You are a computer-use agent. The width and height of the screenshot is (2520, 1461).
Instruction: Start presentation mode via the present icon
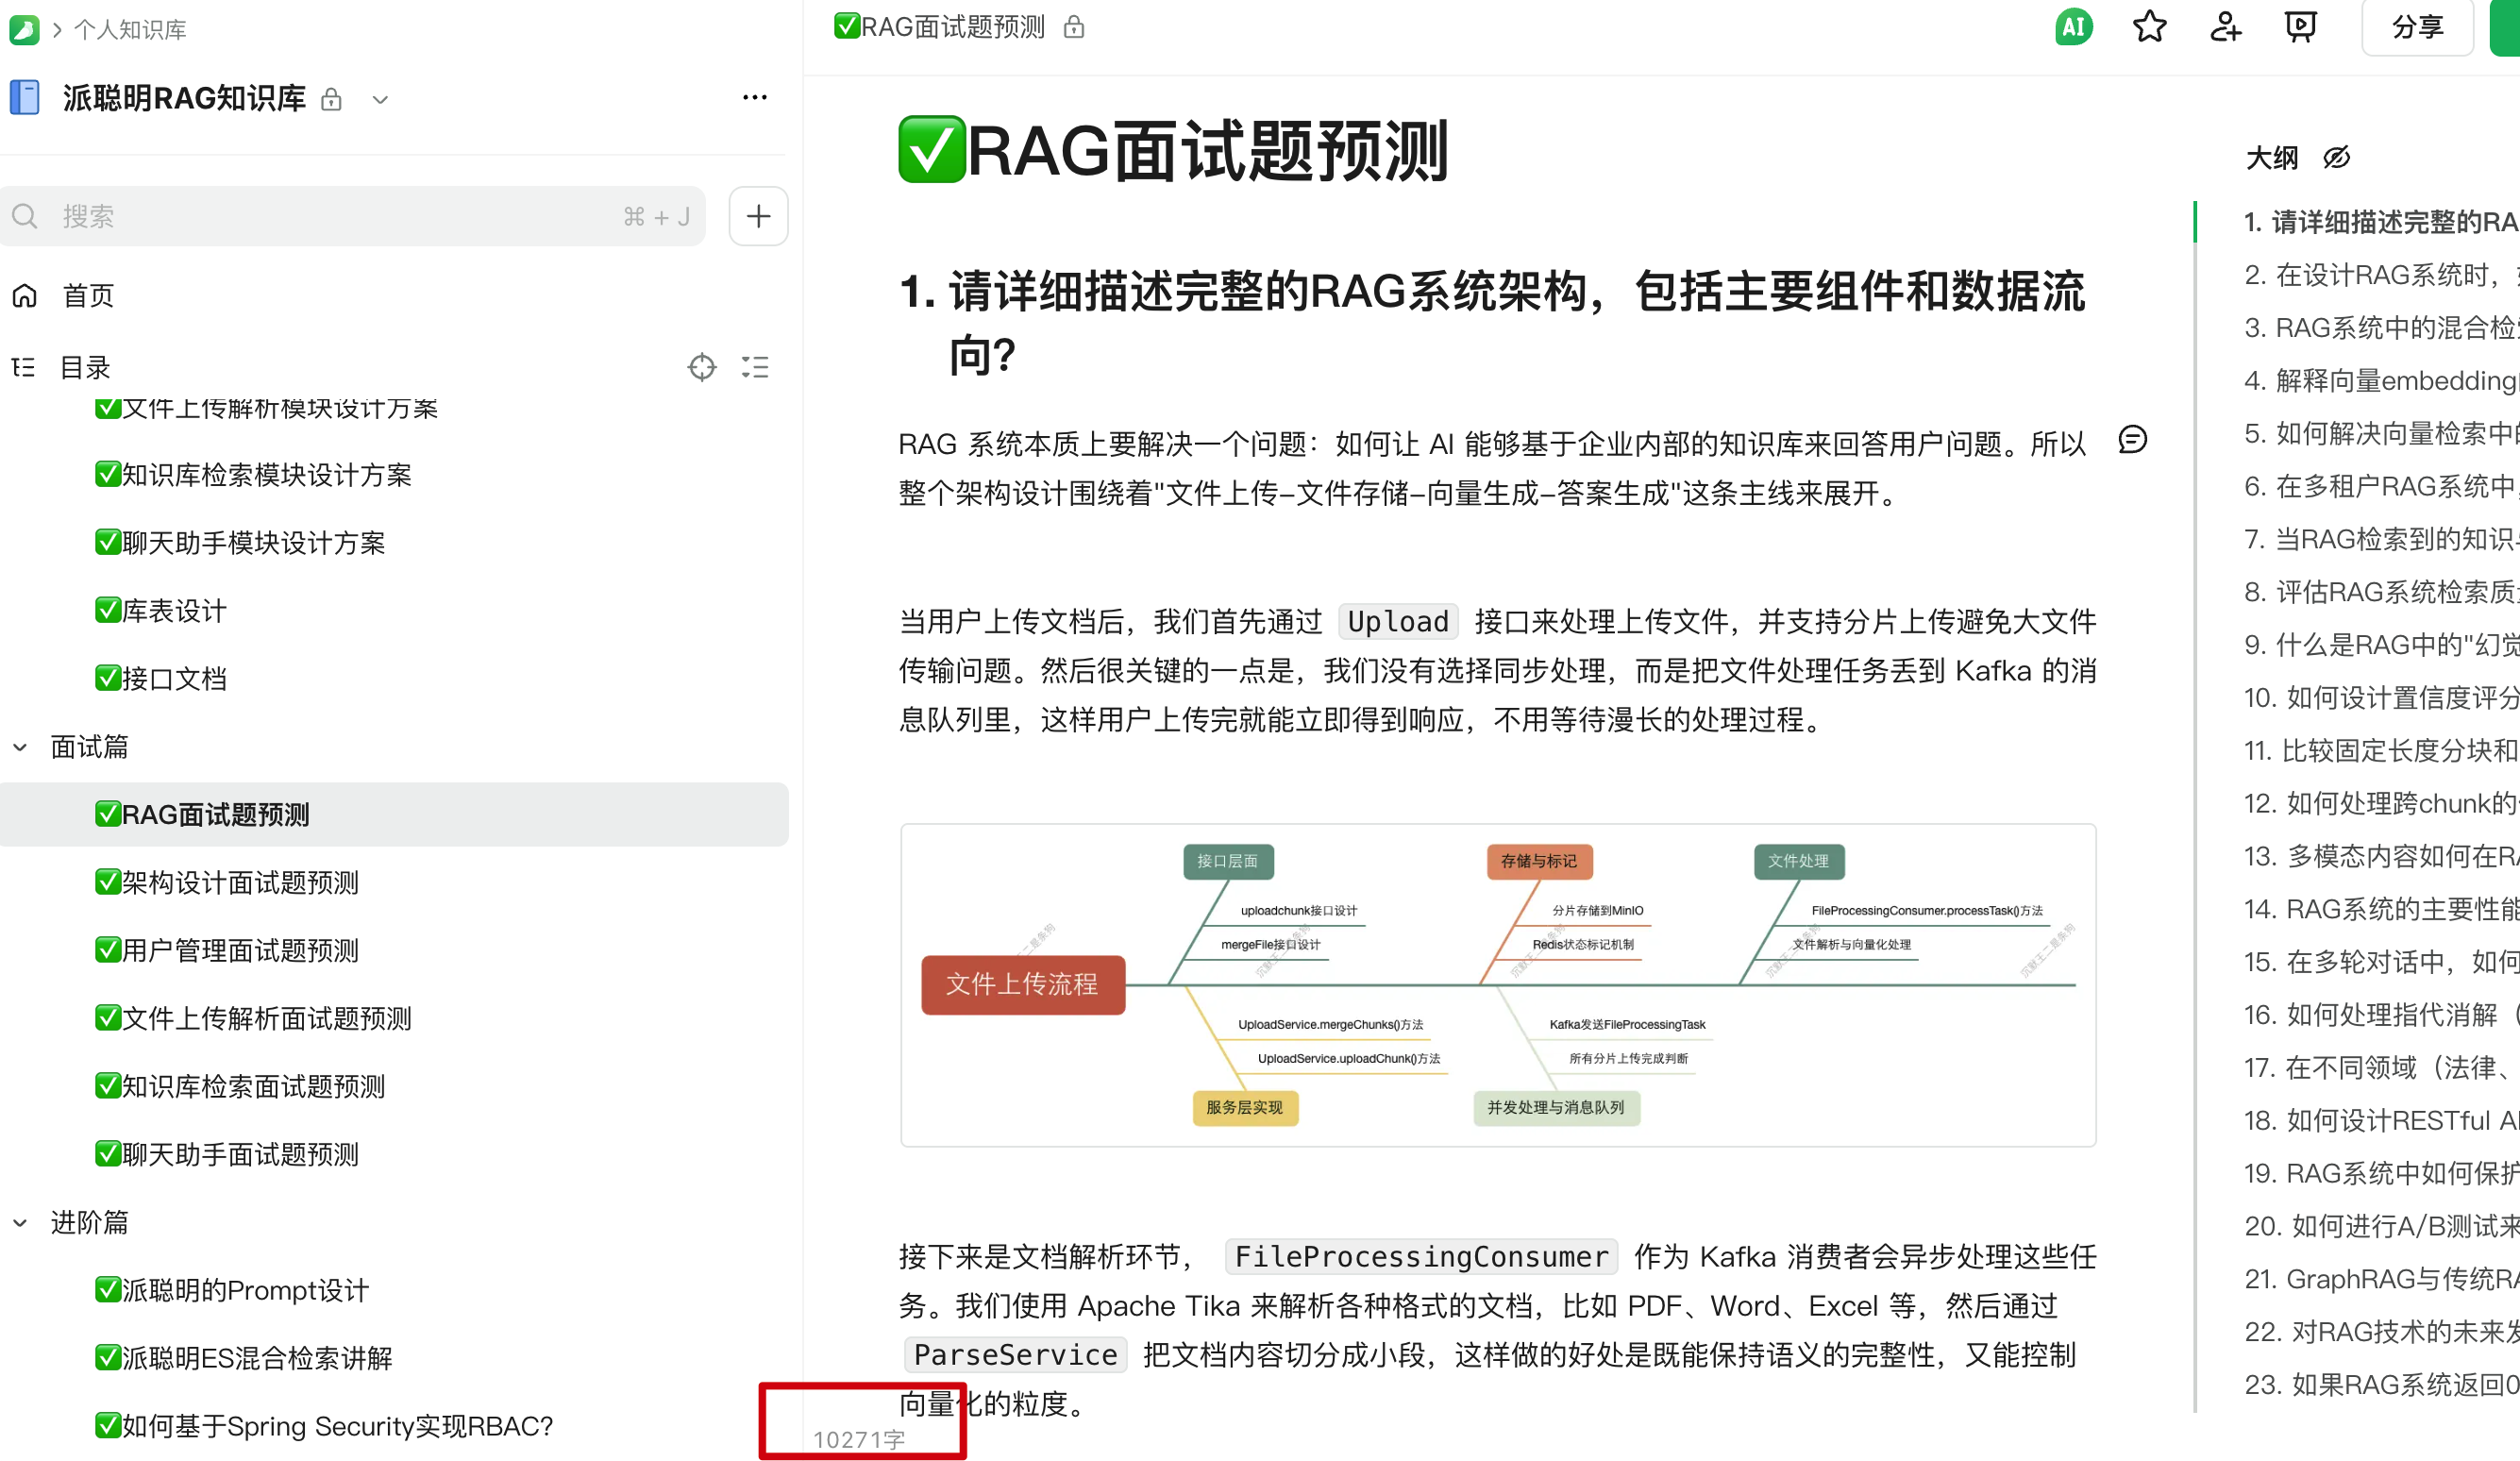(2300, 27)
